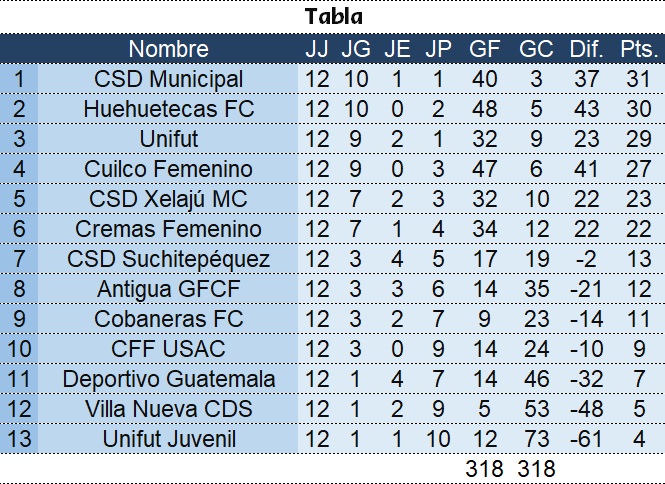Image resolution: width=665 pixels, height=484 pixels.
Task: Select the Cuilco Femenino cell
Action: [x=168, y=169]
